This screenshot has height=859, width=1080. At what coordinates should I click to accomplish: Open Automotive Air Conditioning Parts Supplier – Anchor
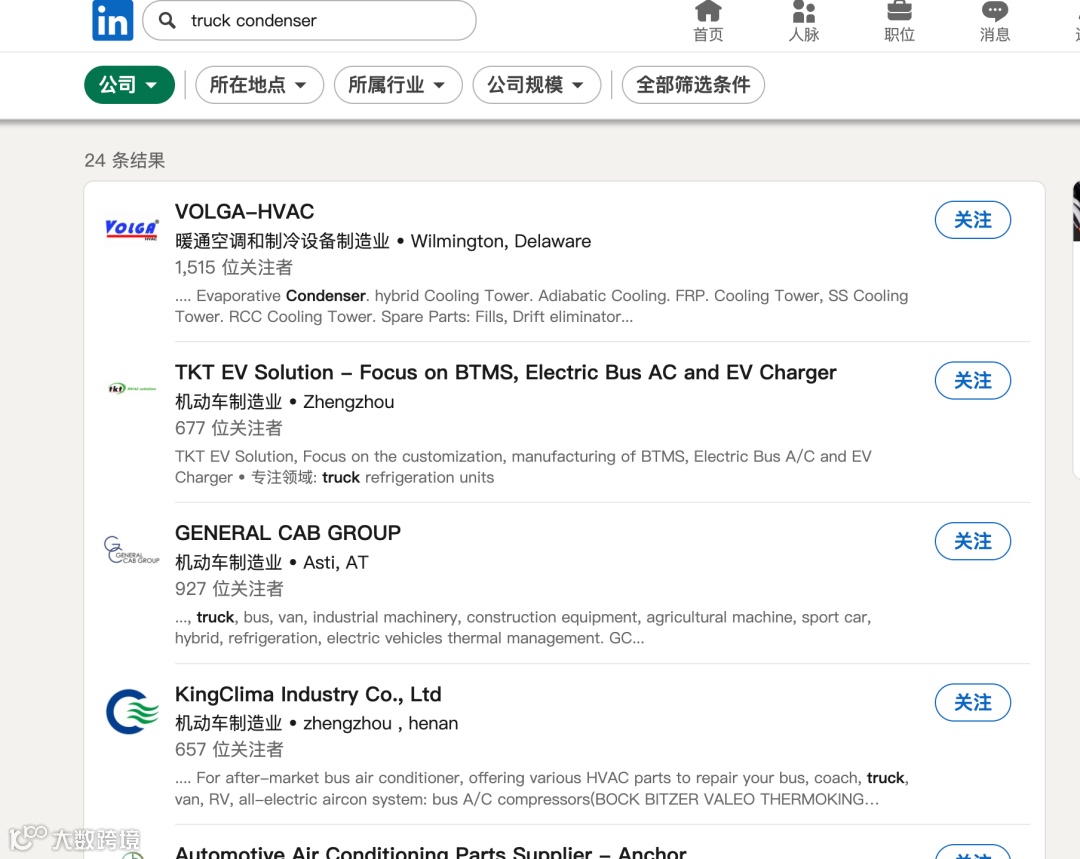click(430, 852)
